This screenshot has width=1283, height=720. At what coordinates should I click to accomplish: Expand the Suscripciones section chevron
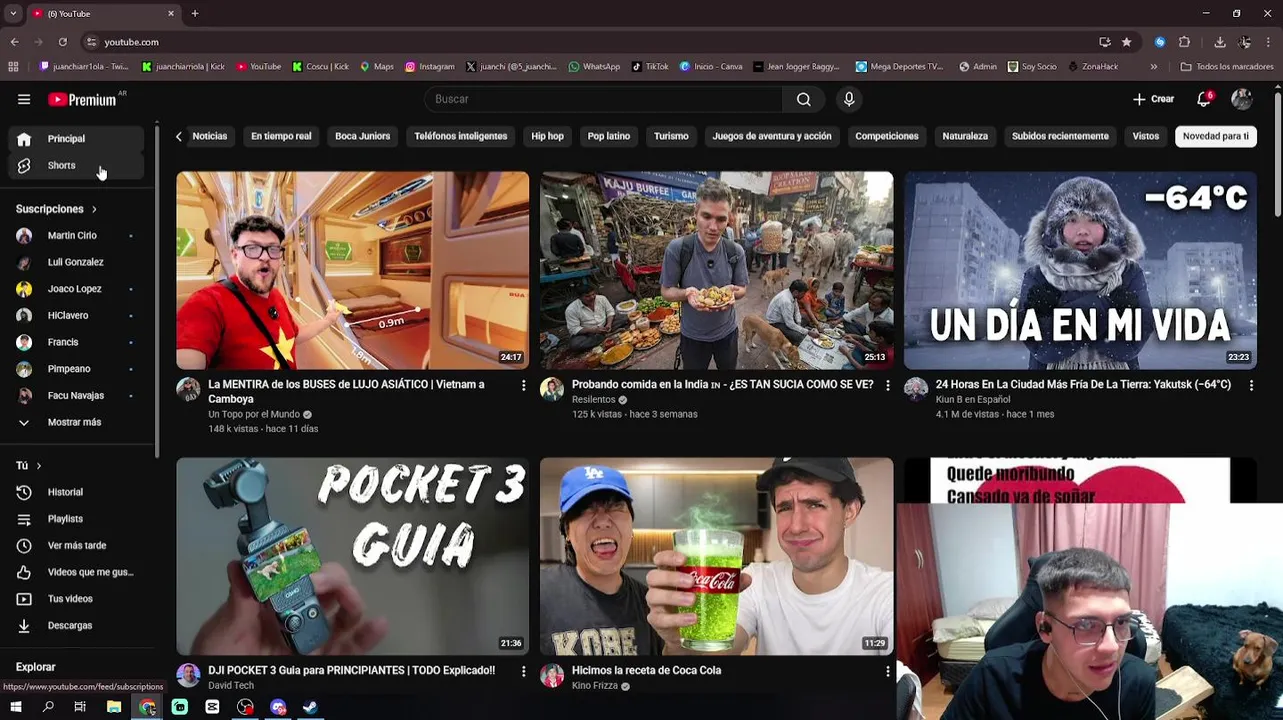(94, 209)
